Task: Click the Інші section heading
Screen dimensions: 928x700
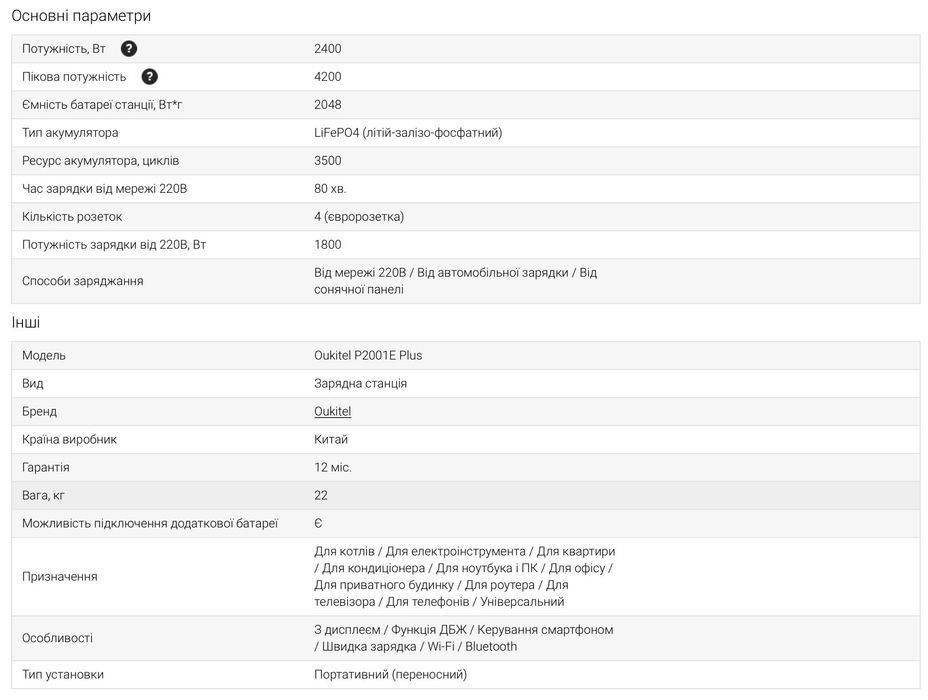Action: coord(26,323)
